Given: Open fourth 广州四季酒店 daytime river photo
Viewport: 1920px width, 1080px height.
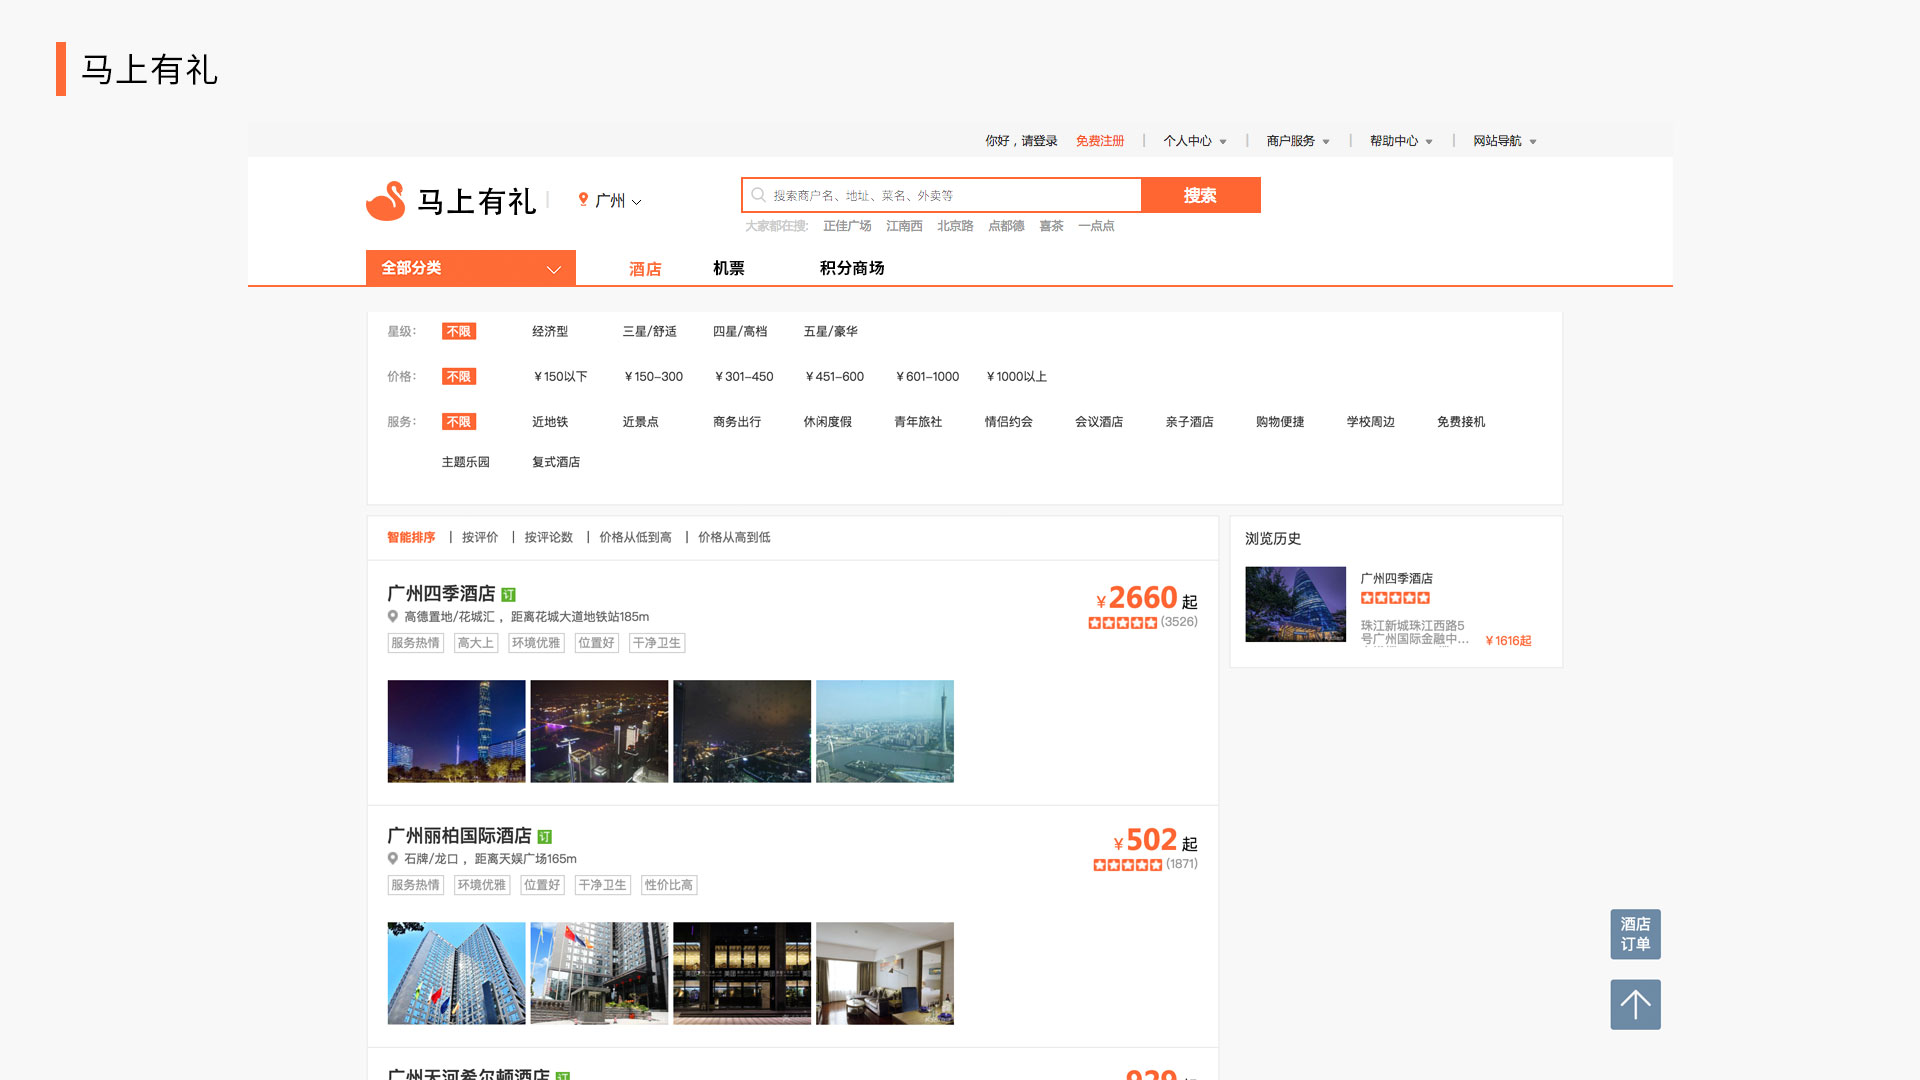Looking at the screenshot, I should (885, 731).
